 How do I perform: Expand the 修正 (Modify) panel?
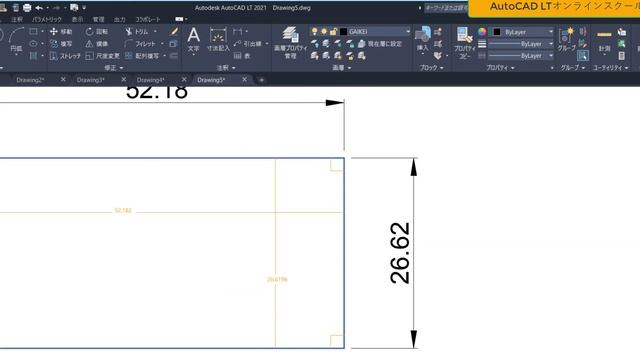[x=114, y=68]
